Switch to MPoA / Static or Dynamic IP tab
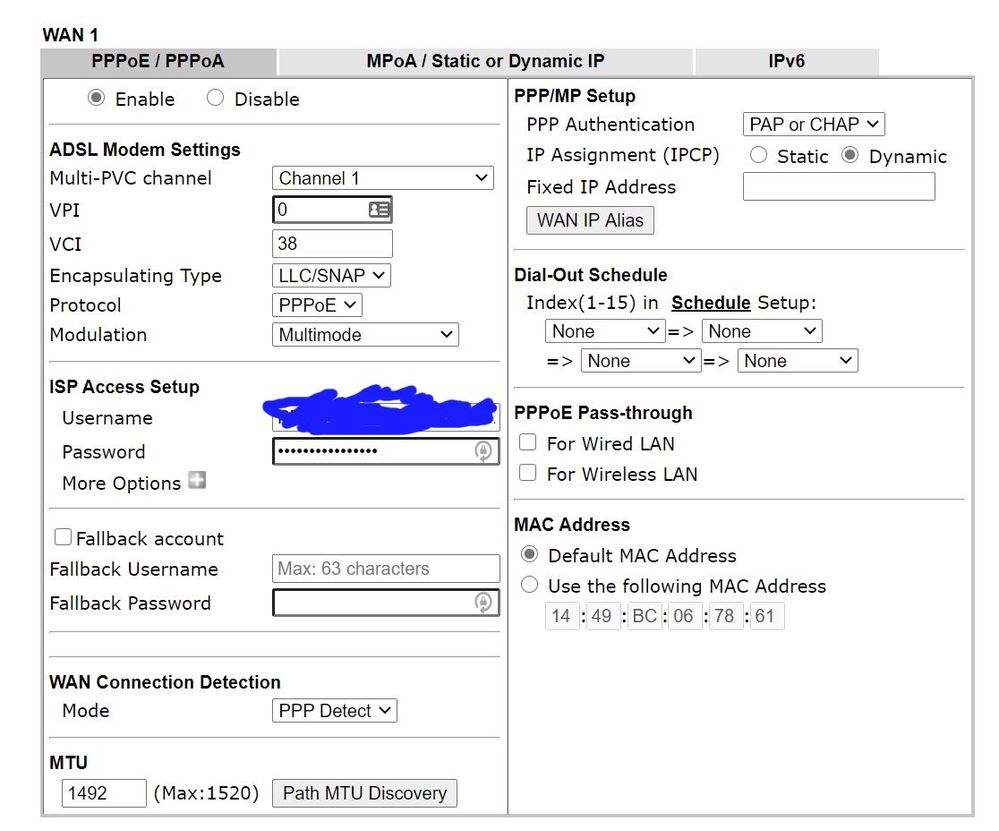This screenshot has height=831, width=999. click(485, 61)
